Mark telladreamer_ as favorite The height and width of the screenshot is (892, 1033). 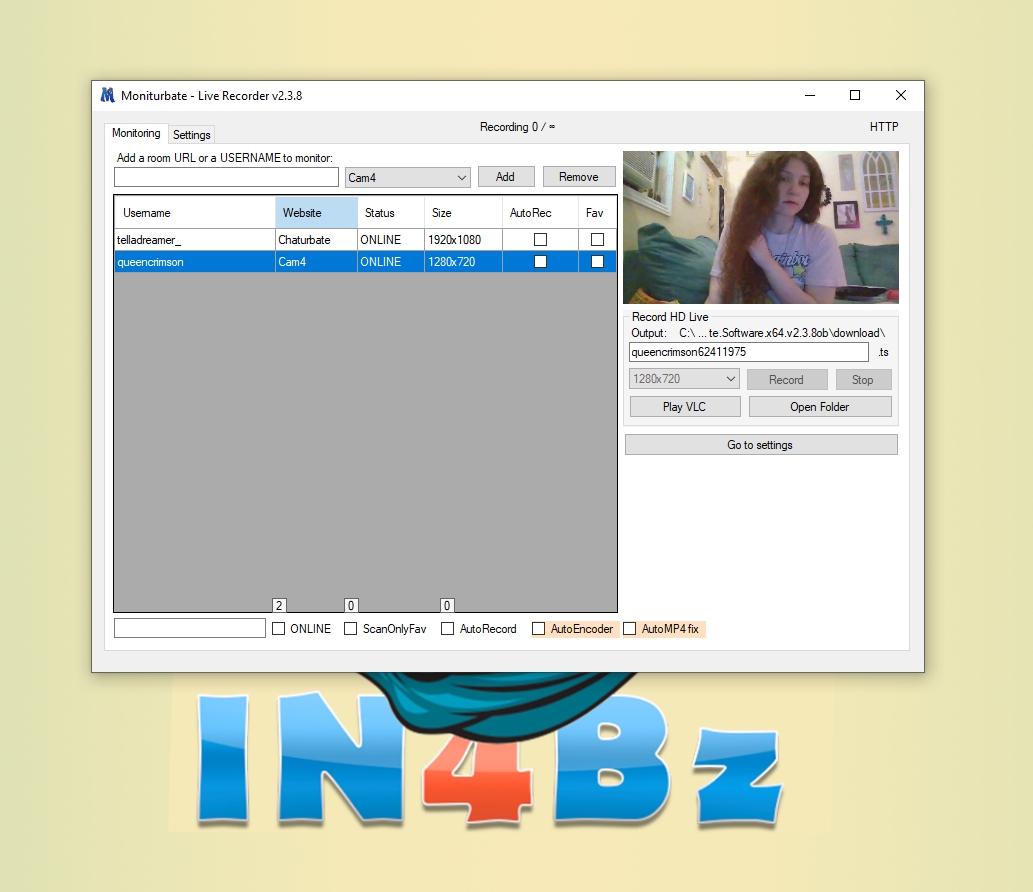(598, 240)
